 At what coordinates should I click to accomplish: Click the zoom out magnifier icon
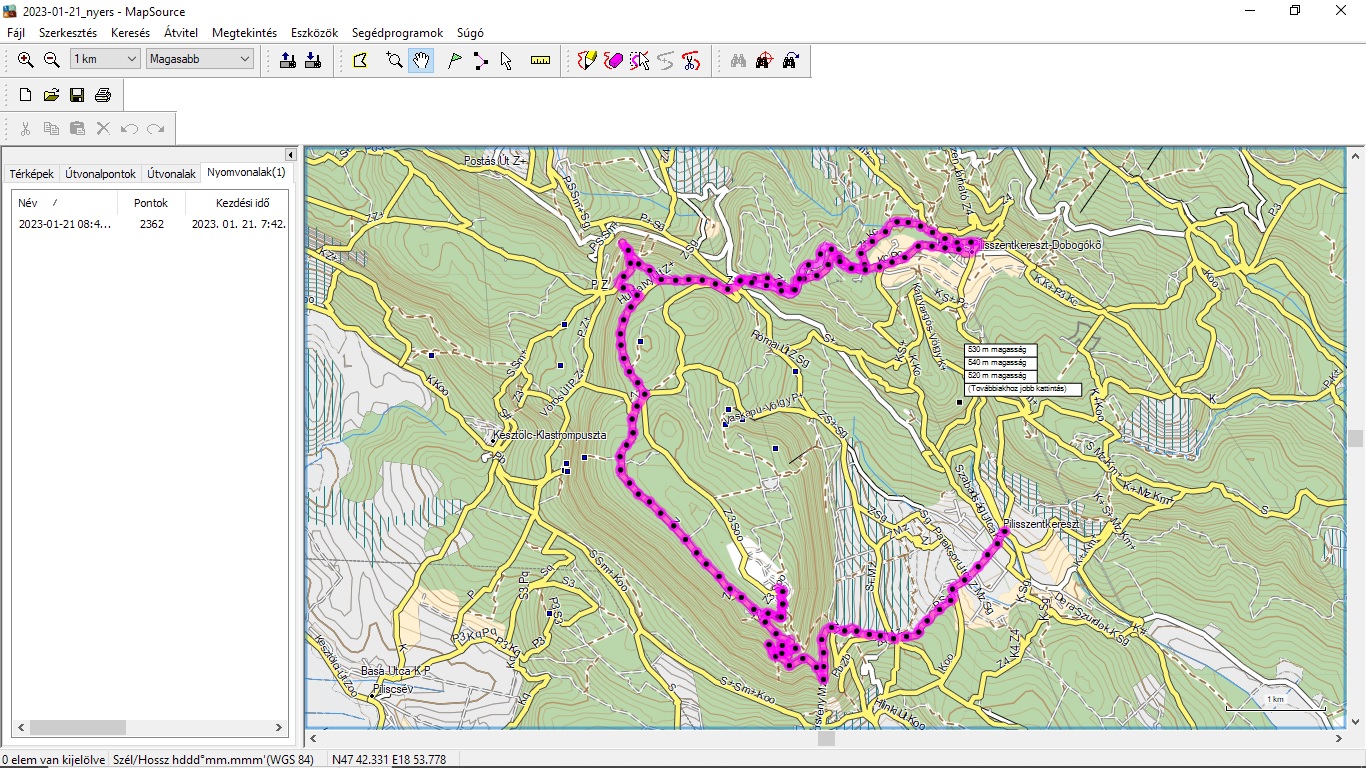tap(52, 60)
